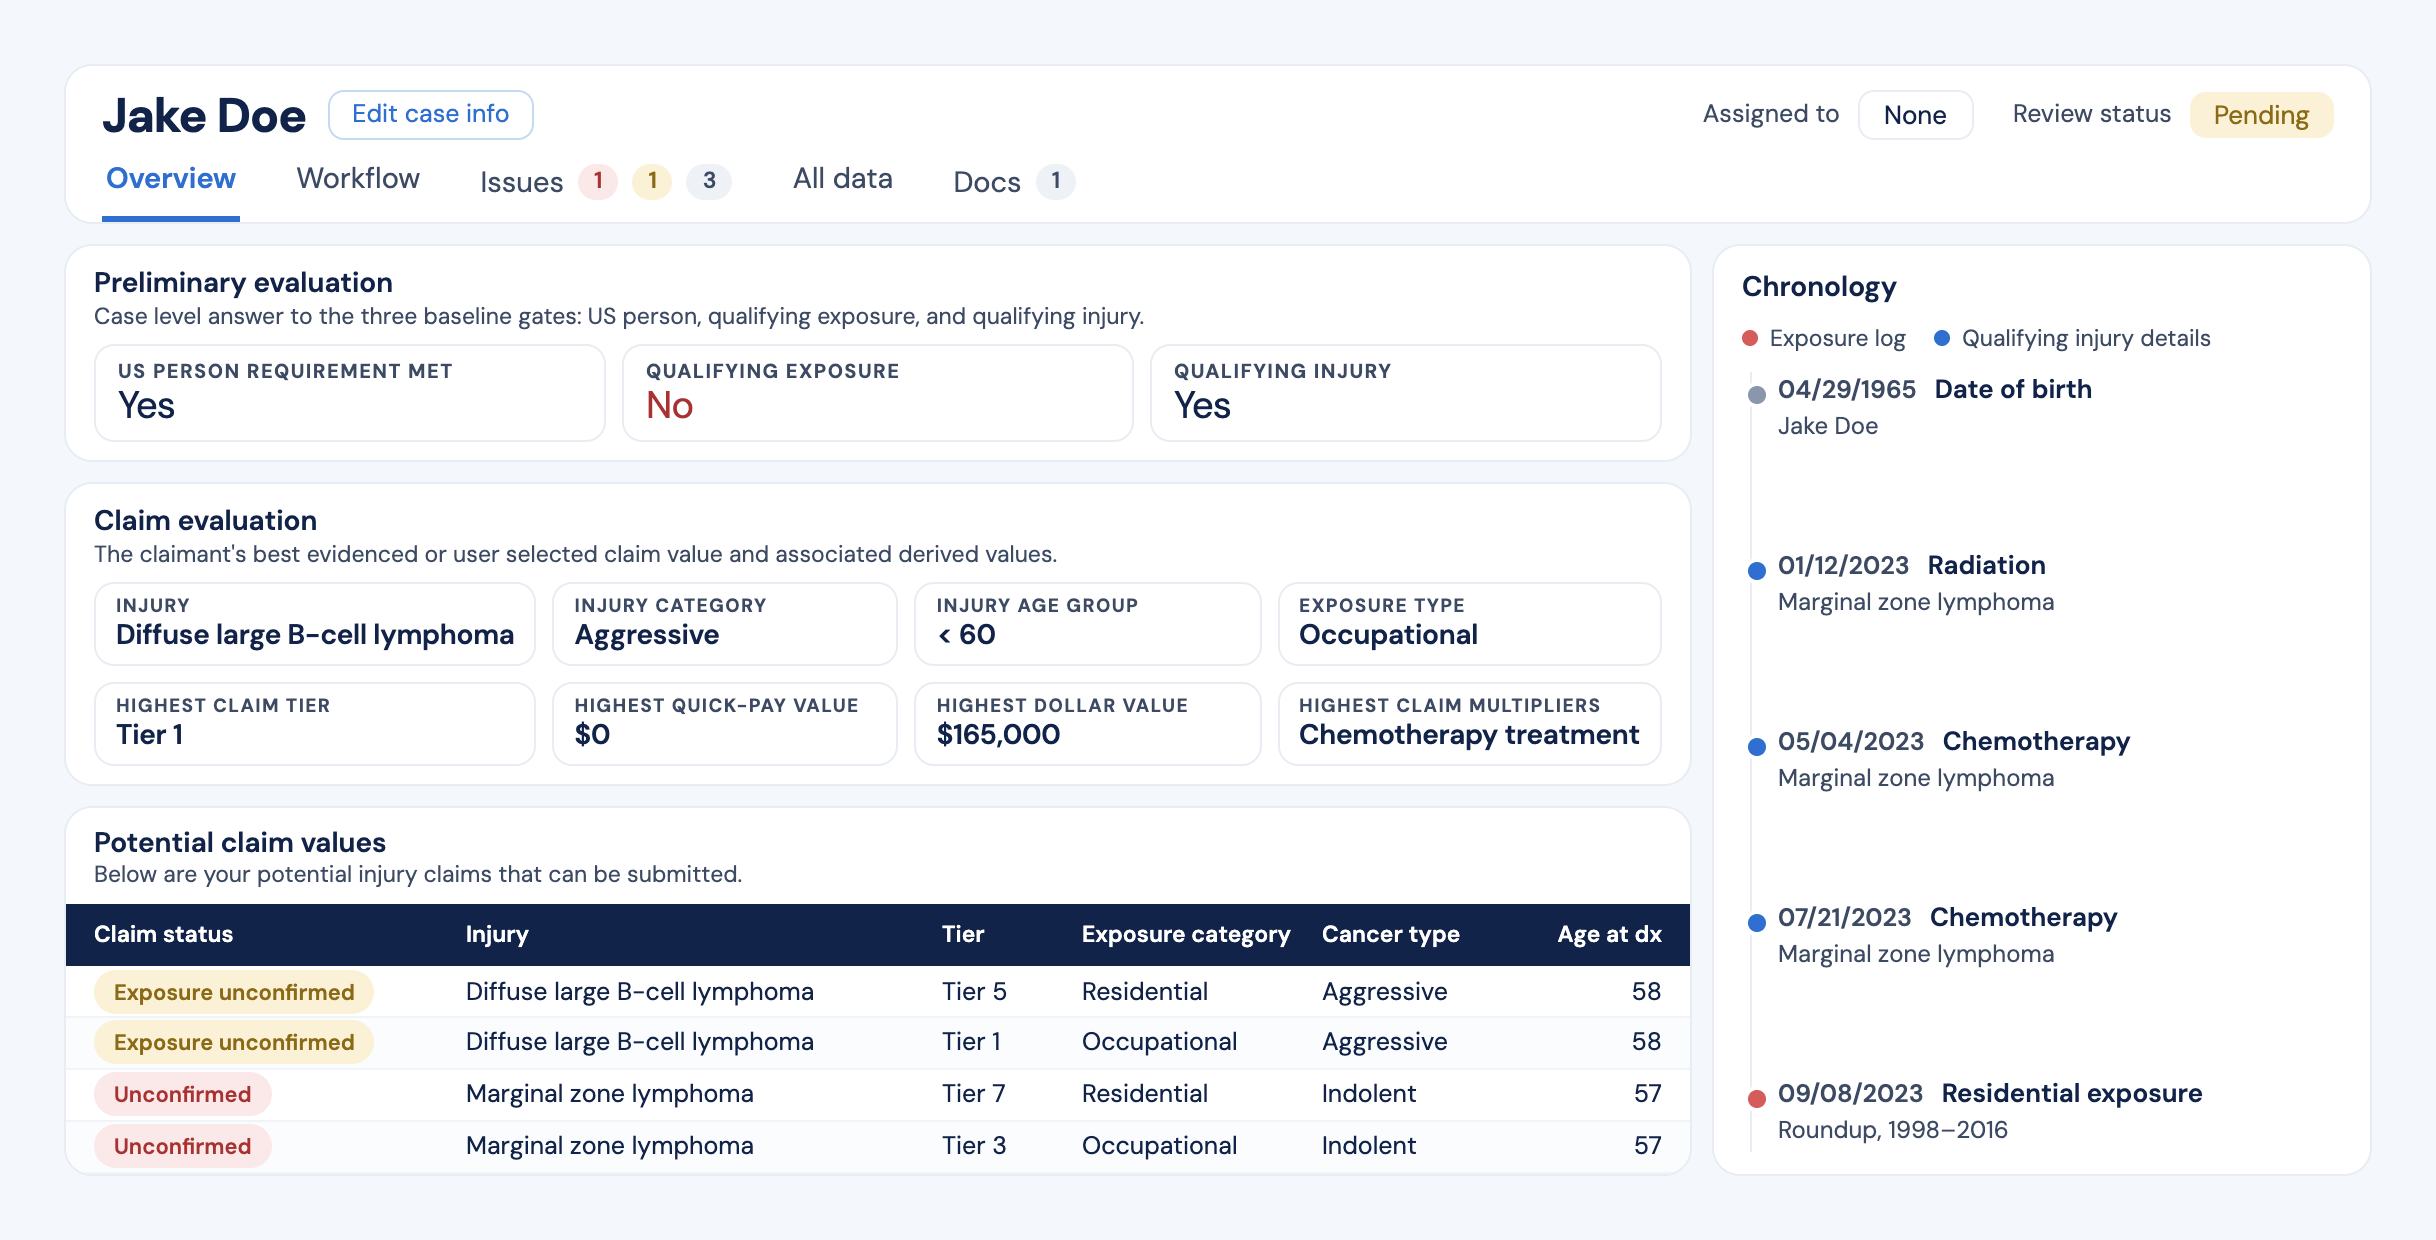Click the gray issues badge showing 3
This screenshot has height=1240, width=2436.
click(709, 181)
